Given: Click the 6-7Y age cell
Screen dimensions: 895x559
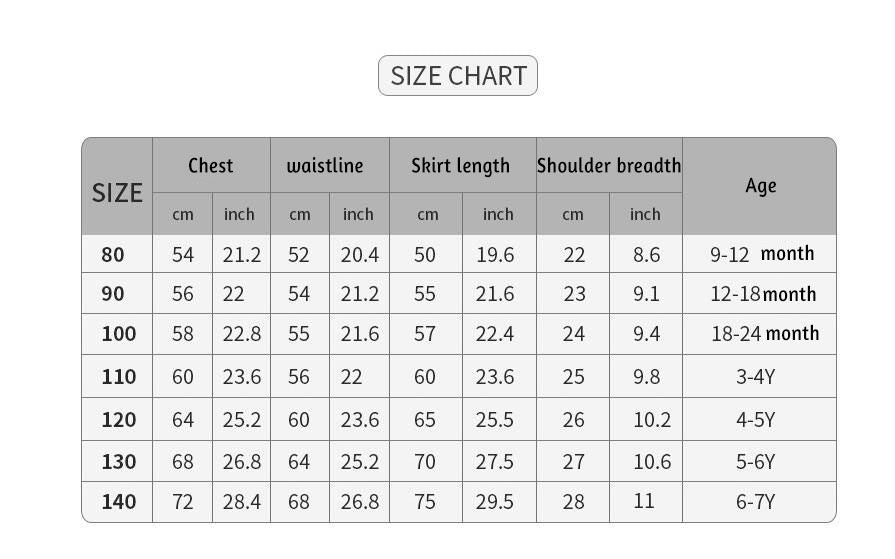Looking at the screenshot, I should (755, 502).
